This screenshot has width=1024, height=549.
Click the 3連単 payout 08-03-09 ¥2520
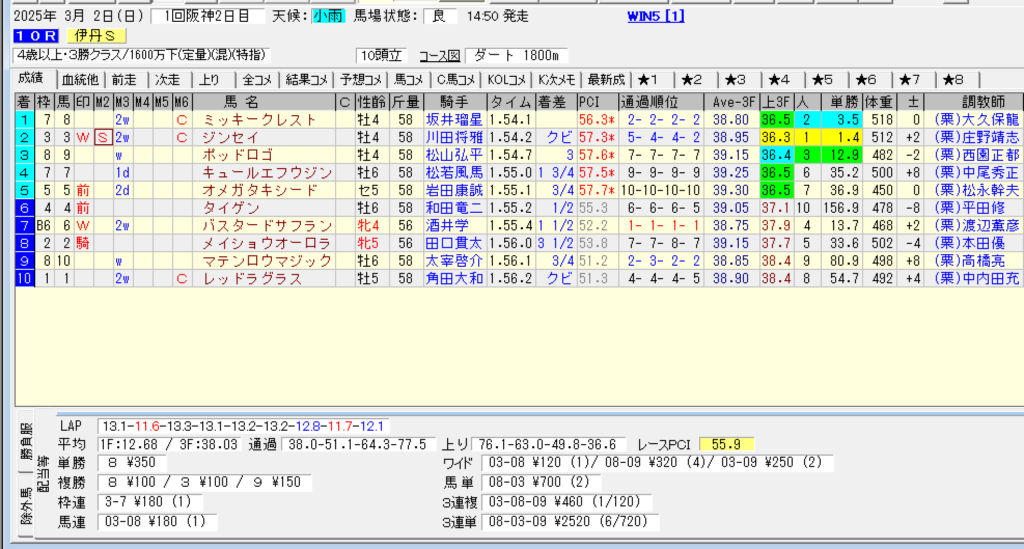569,522
